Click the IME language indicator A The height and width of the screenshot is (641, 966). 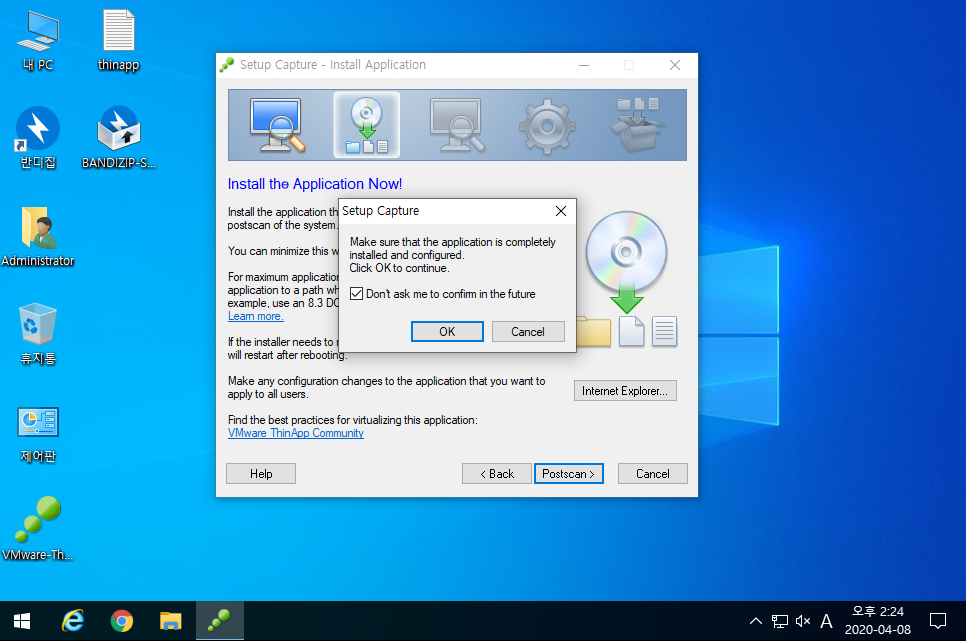point(827,621)
